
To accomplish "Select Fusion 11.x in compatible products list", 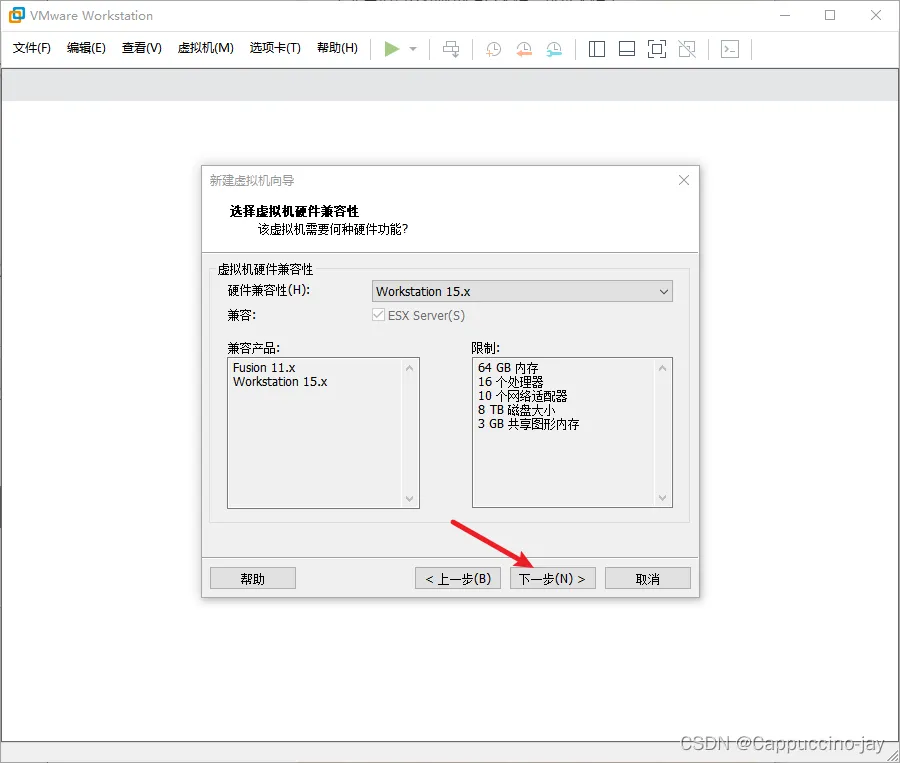I will (x=264, y=367).
